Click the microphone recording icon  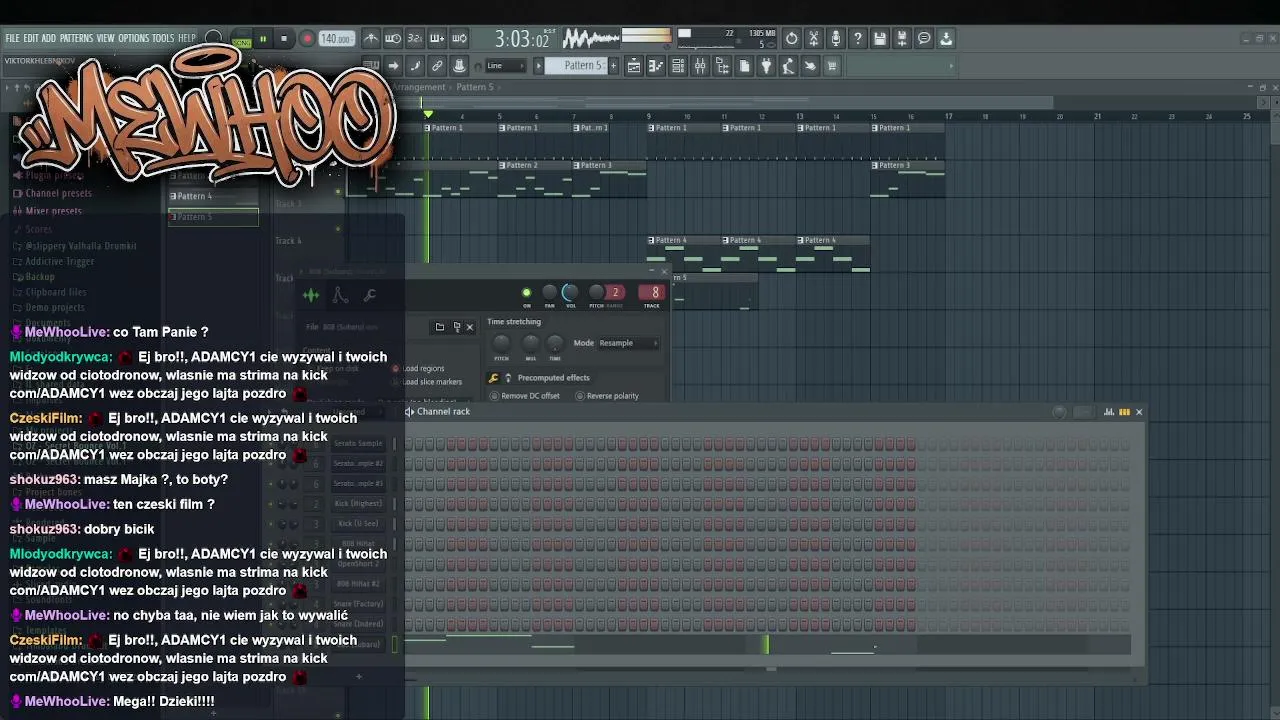[x=836, y=39]
